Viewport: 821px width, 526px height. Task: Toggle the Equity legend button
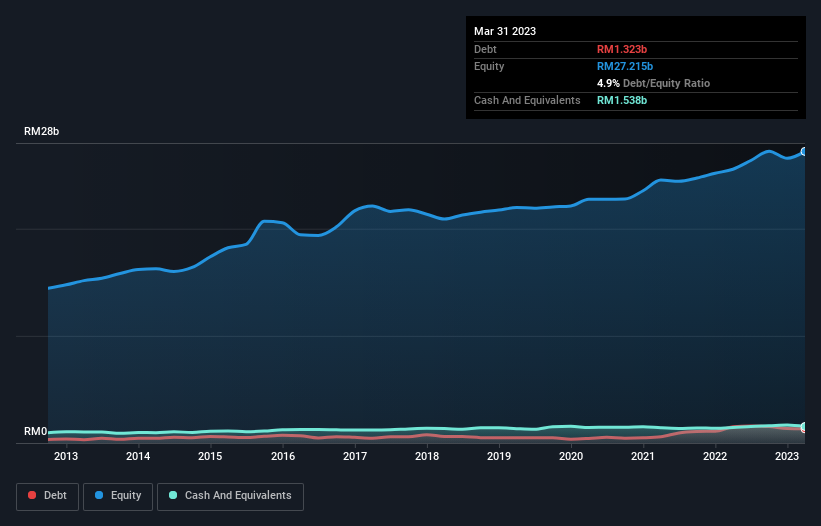click(x=116, y=495)
